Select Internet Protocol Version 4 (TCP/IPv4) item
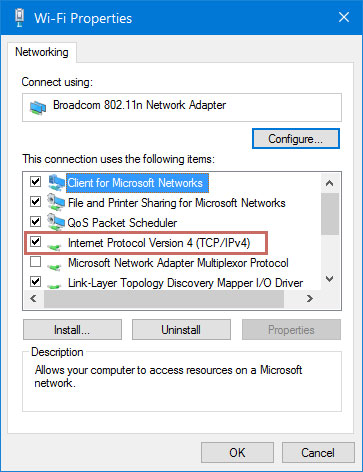This screenshot has height=472, width=363. click(x=159, y=243)
